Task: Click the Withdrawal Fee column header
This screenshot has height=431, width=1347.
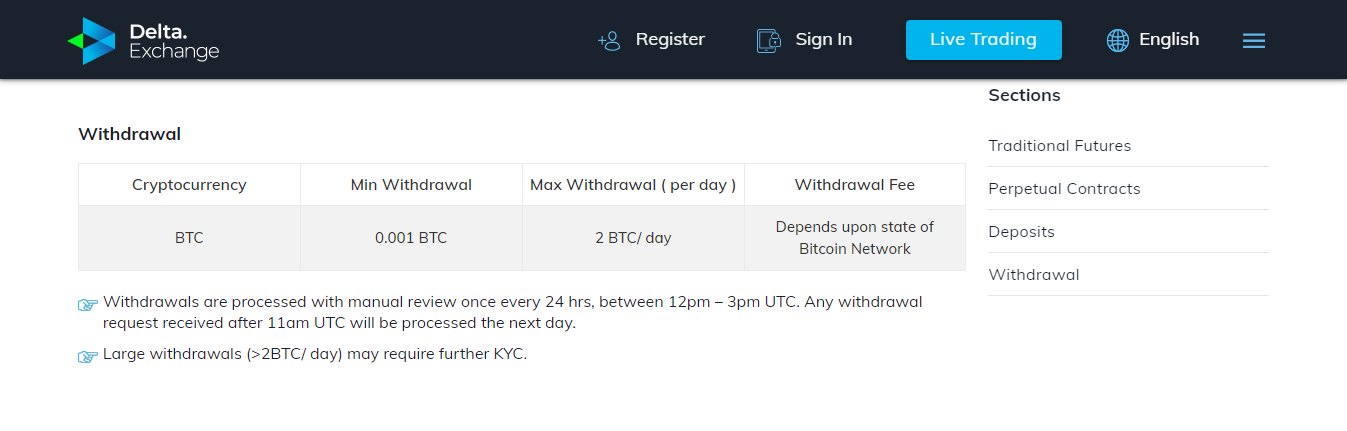Action: click(x=854, y=185)
